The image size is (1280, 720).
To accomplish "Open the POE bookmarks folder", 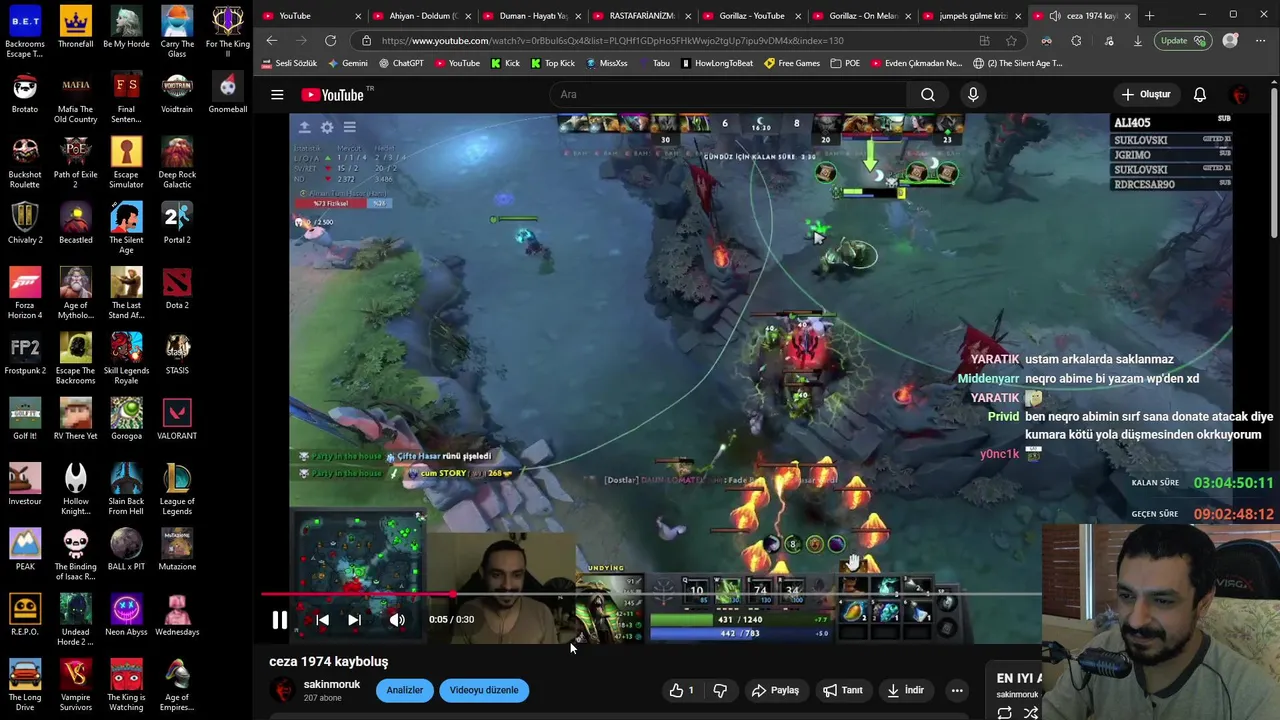I will click(x=845, y=63).
